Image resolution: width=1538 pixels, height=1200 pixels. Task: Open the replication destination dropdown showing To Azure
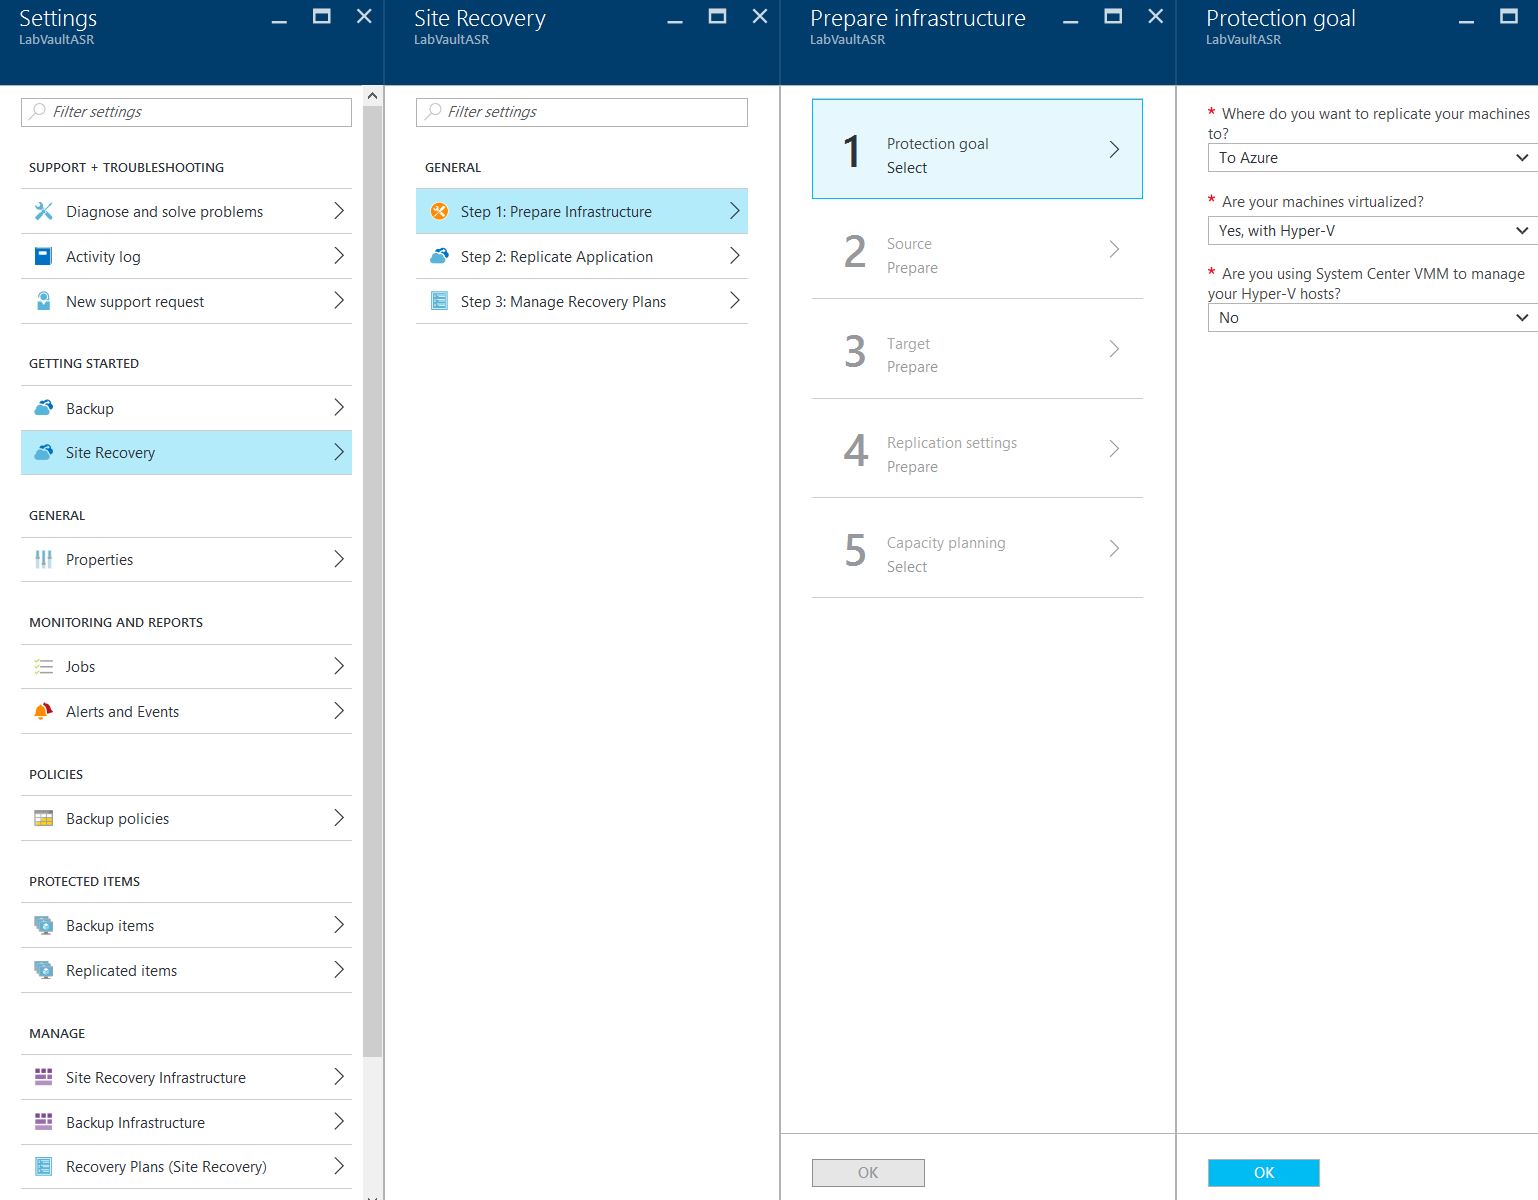(x=1372, y=158)
